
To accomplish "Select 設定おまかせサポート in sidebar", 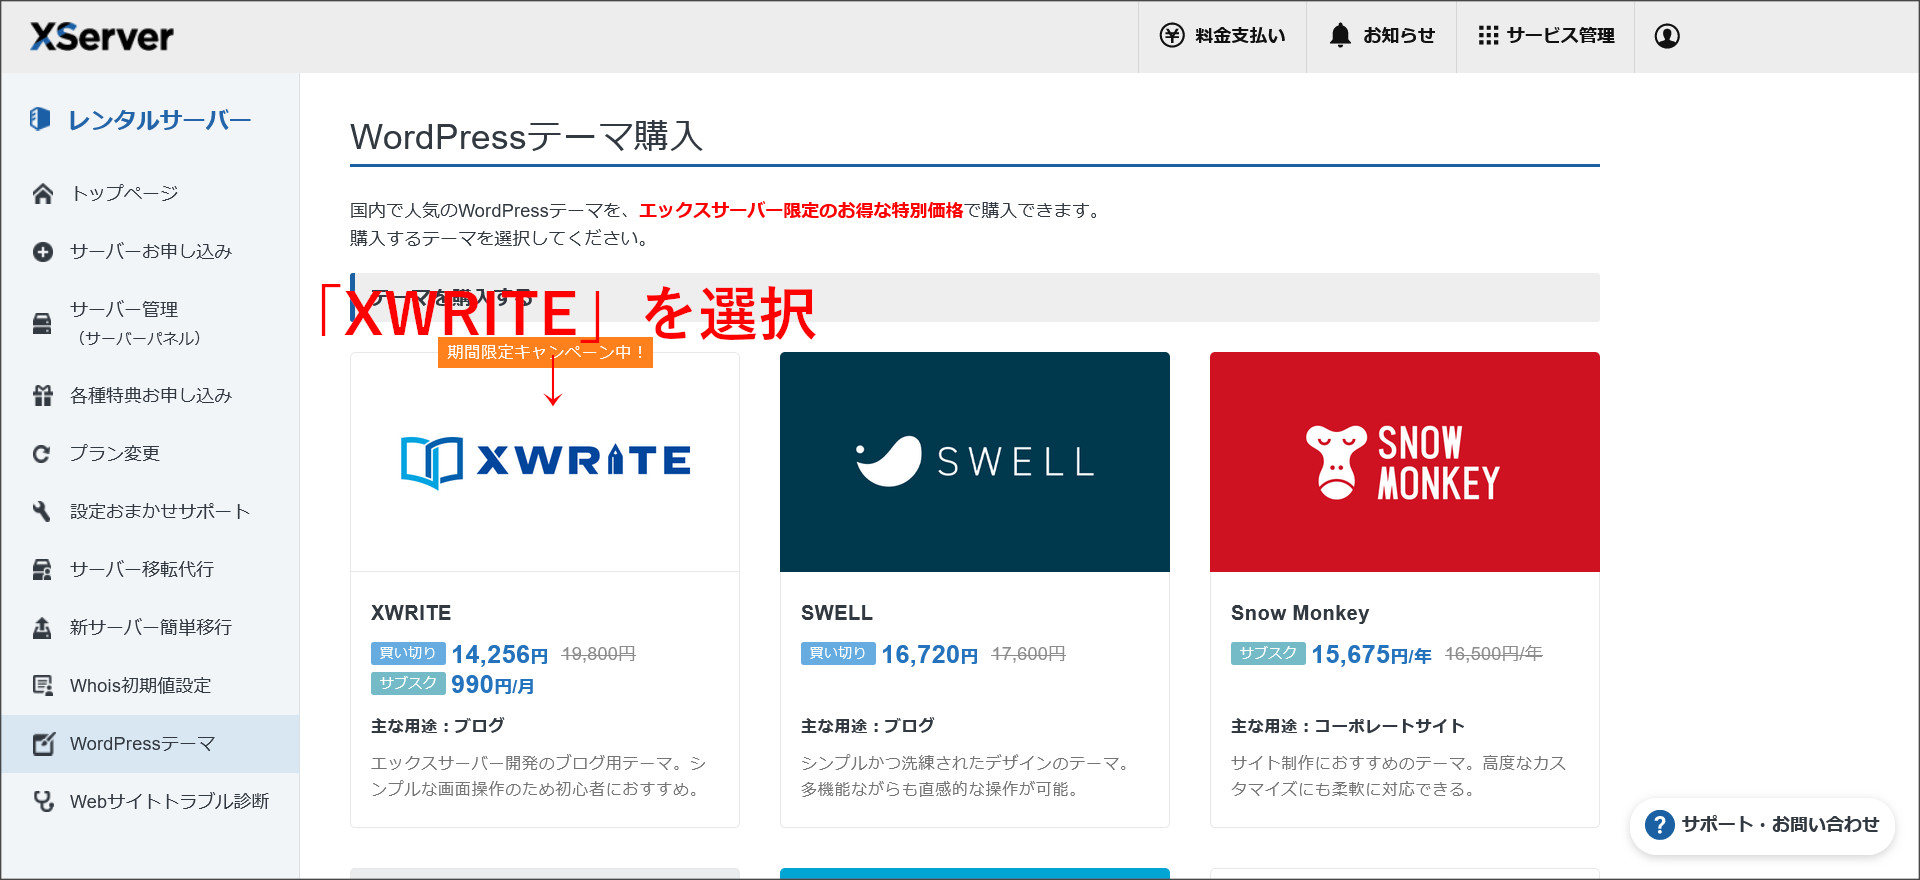I will (150, 512).
